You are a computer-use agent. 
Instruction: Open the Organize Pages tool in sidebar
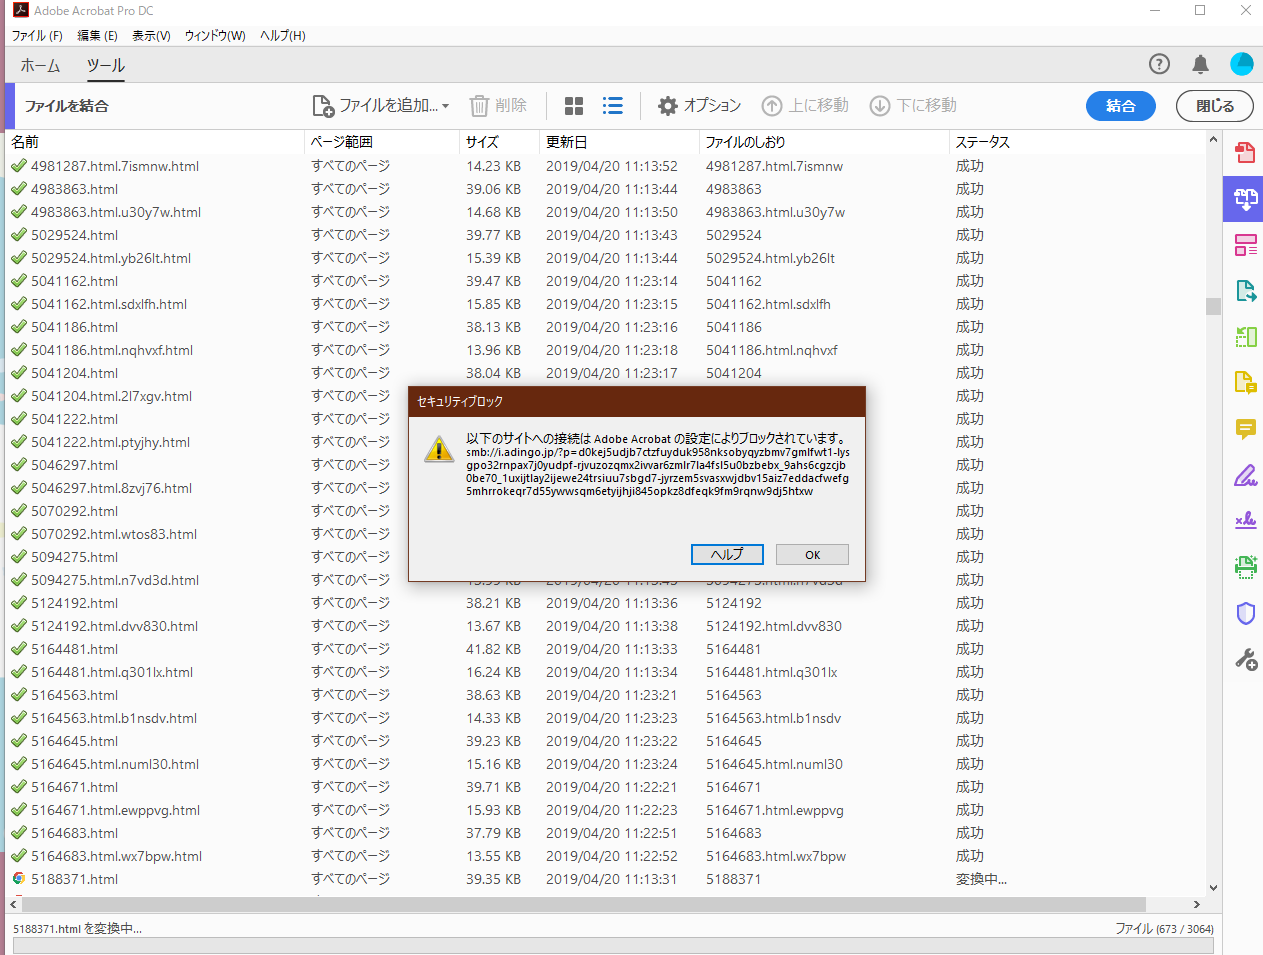pyautogui.click(x=1245, y=337)
